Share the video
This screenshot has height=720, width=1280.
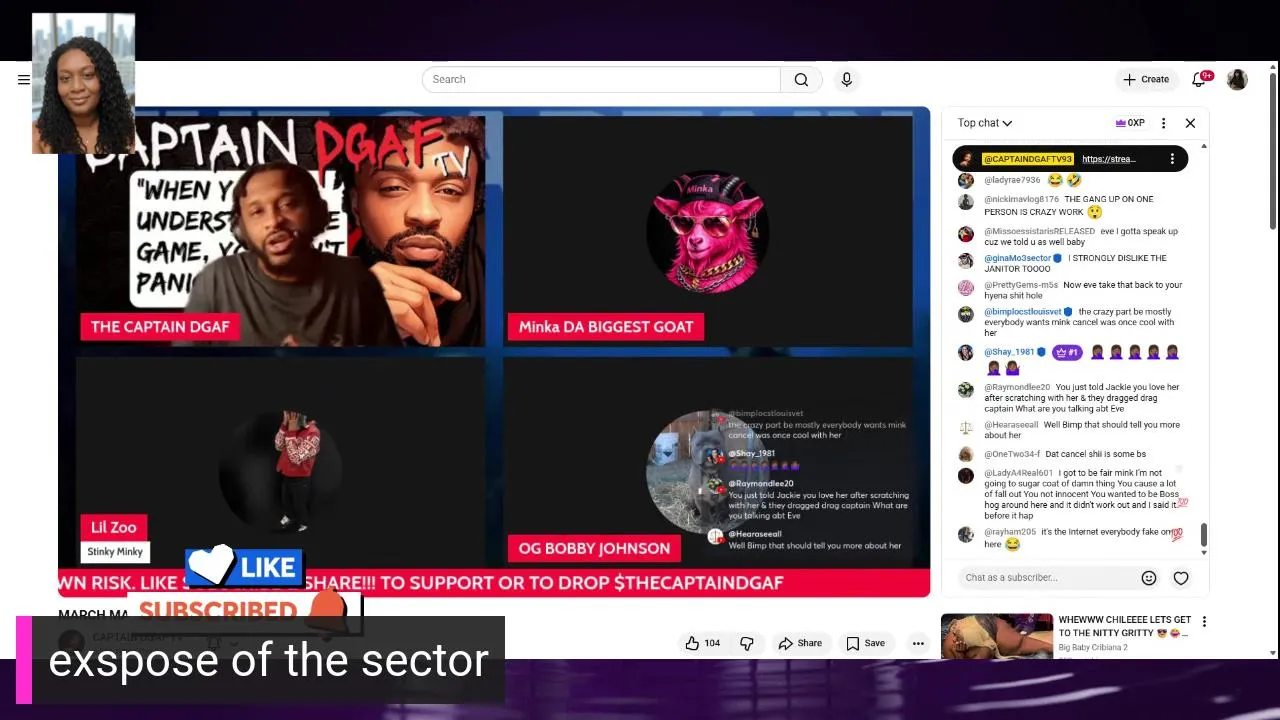click(x=800, y=643)
